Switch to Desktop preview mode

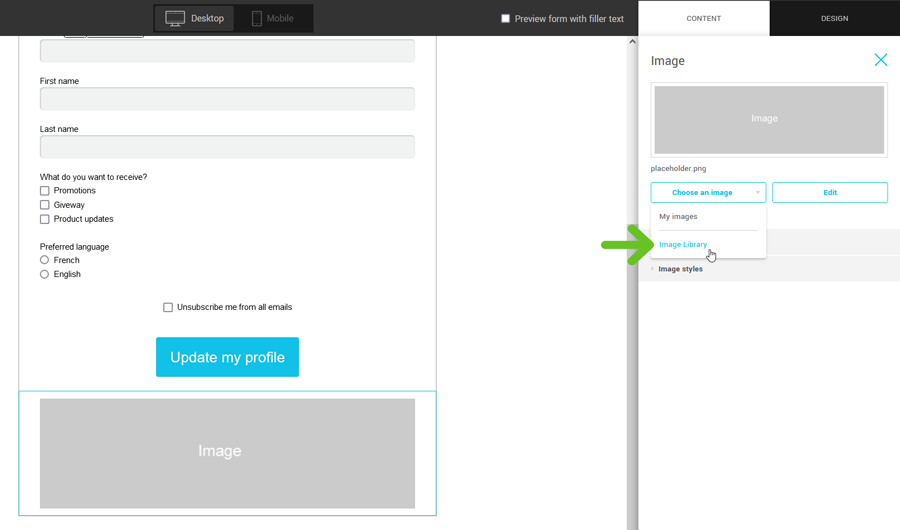pyautogui.click(x=195, y=18)
